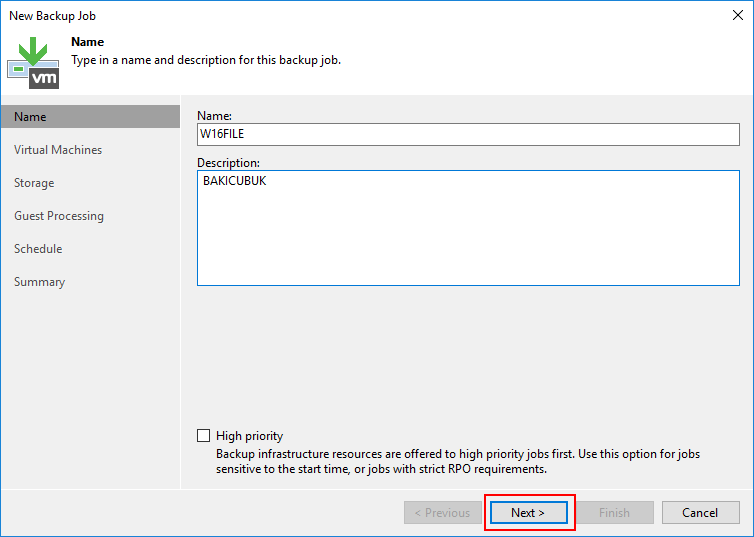Click the Description: label above the text box
Image resolution: width=754 pixels, height=537 pixels.
228,163
